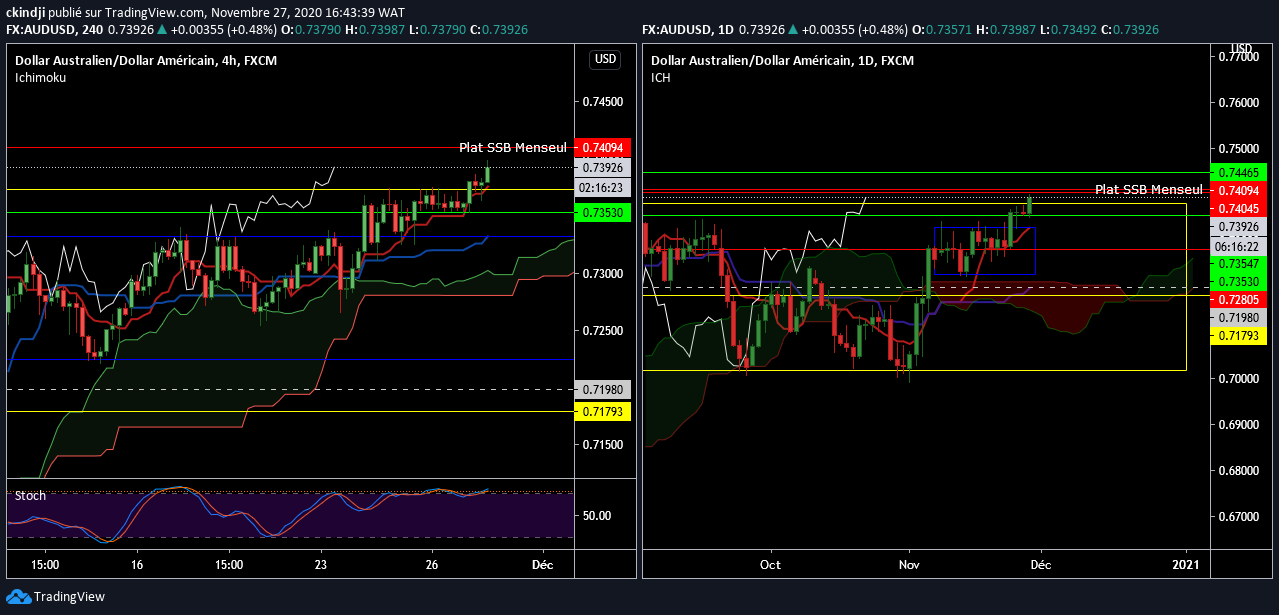Click the Ichimoku indicator label
1279x615 pixels.
coord(40,77)
